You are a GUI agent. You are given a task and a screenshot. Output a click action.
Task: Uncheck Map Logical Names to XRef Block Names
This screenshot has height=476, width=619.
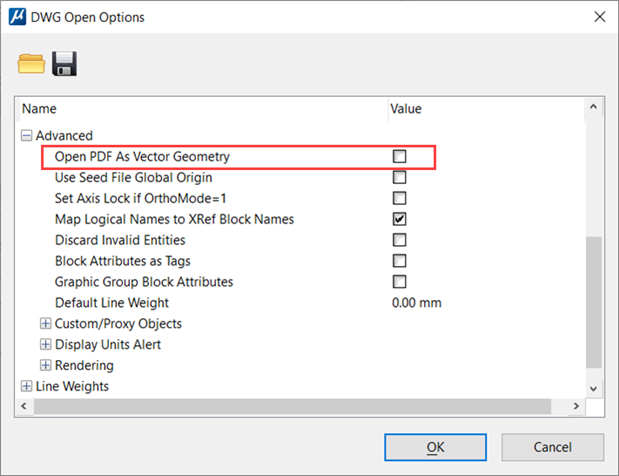pos(400,219)
